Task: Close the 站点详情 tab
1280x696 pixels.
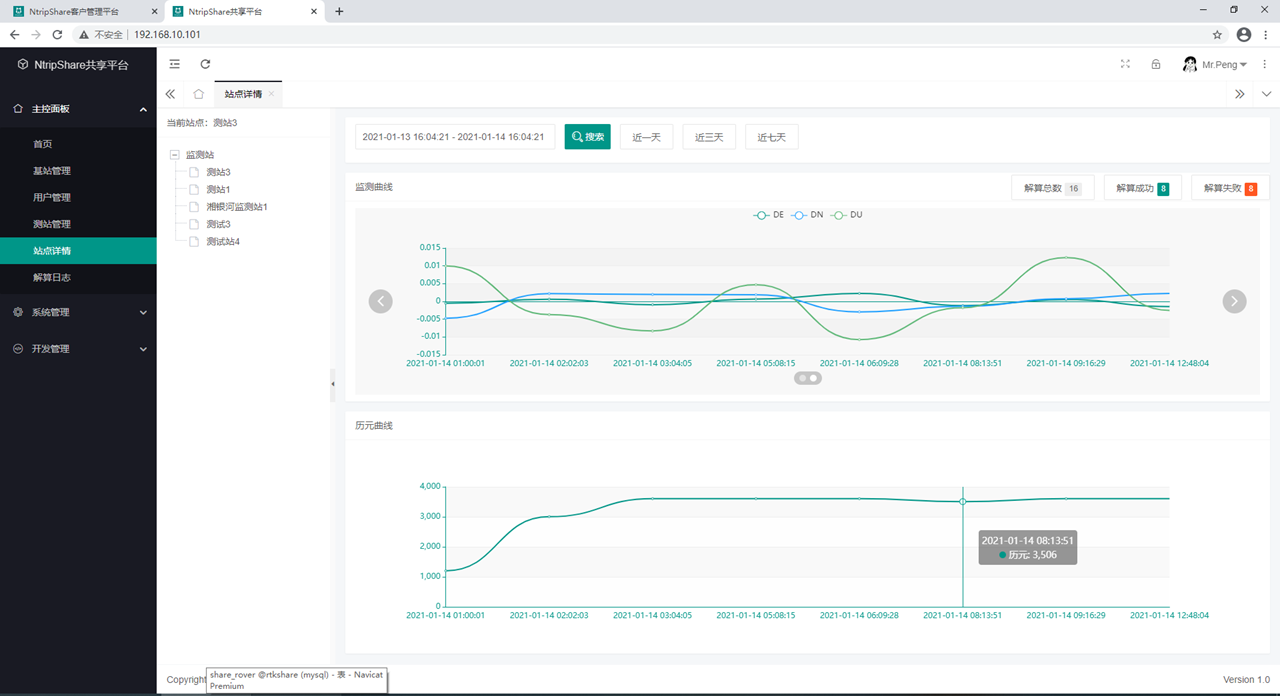Action: [x=271, y=94]
